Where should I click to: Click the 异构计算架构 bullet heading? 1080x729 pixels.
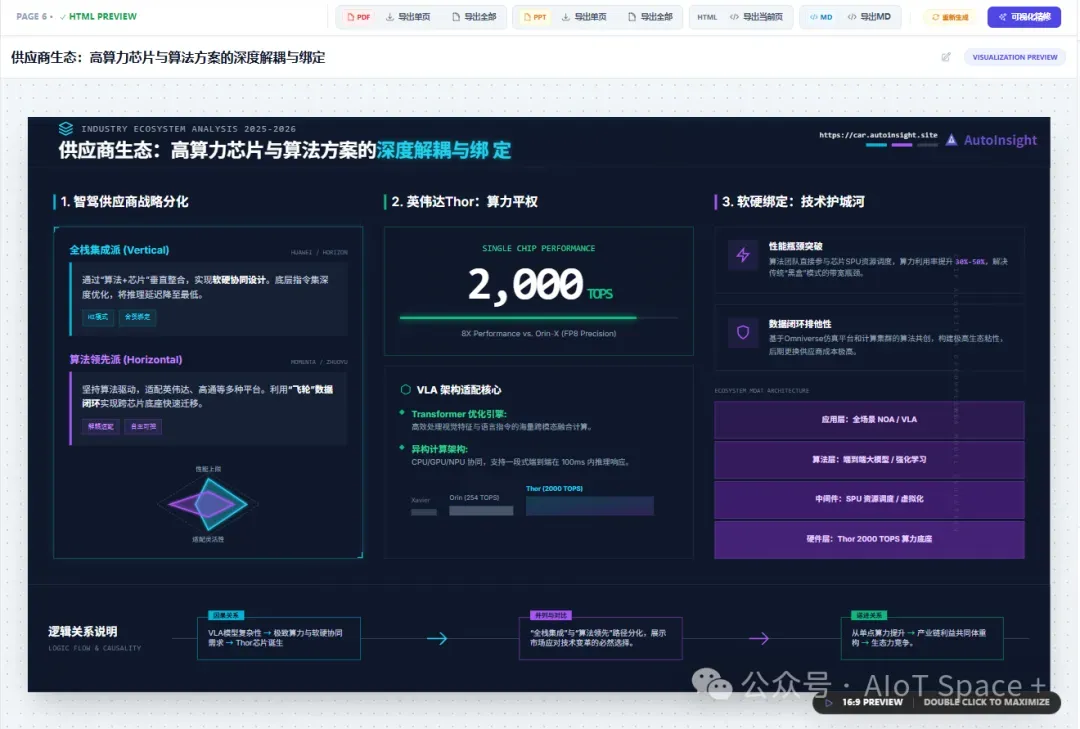[x=439, y=449]
